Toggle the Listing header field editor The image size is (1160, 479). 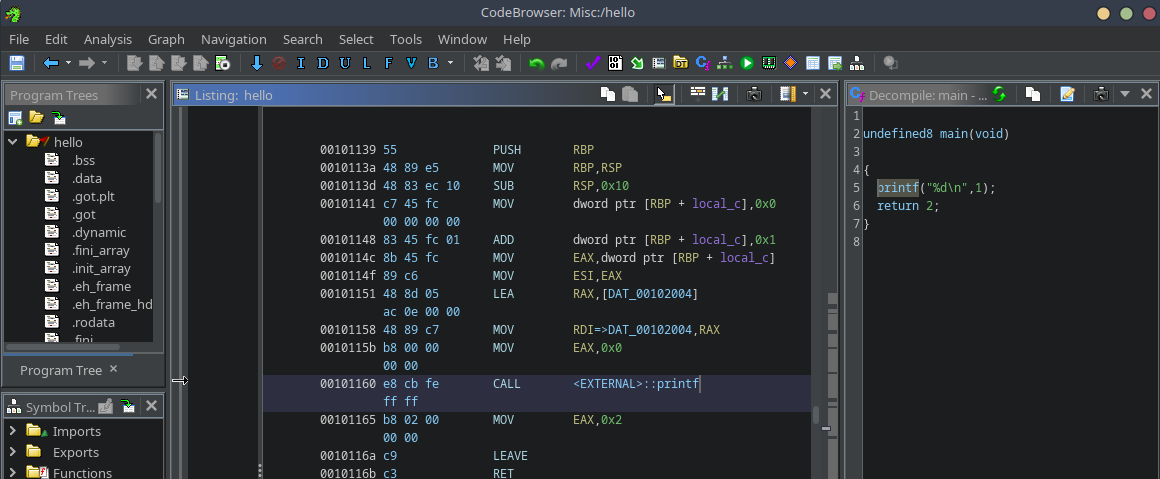[698, 93]
